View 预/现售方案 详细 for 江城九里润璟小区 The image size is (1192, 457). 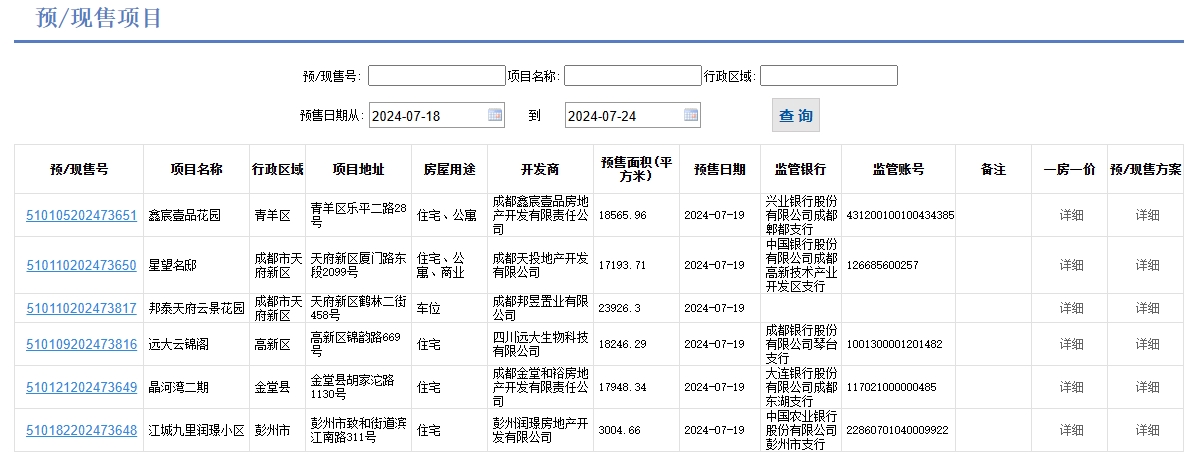[1147, 431]
